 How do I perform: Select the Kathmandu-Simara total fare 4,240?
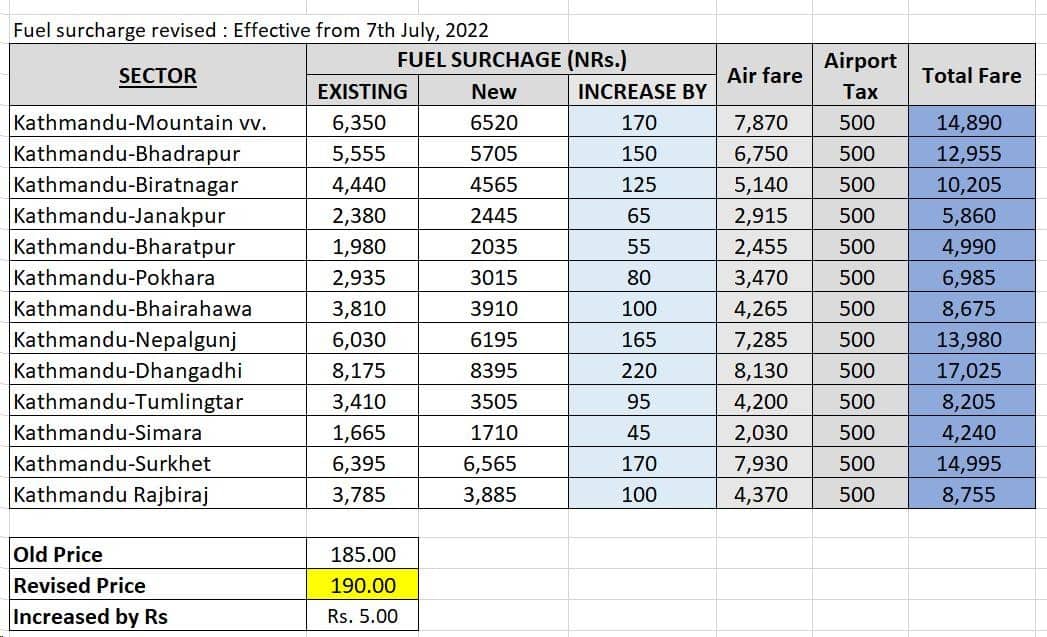click(972, 432)
